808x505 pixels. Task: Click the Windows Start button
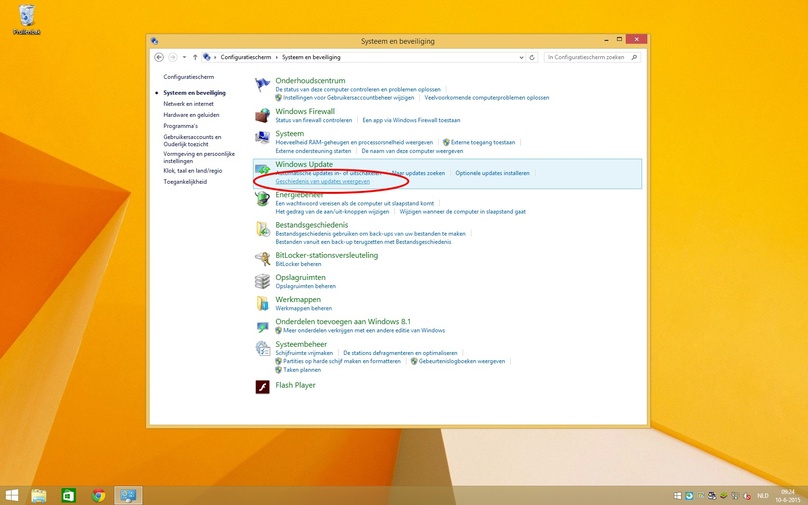click(x=11, y=496)
